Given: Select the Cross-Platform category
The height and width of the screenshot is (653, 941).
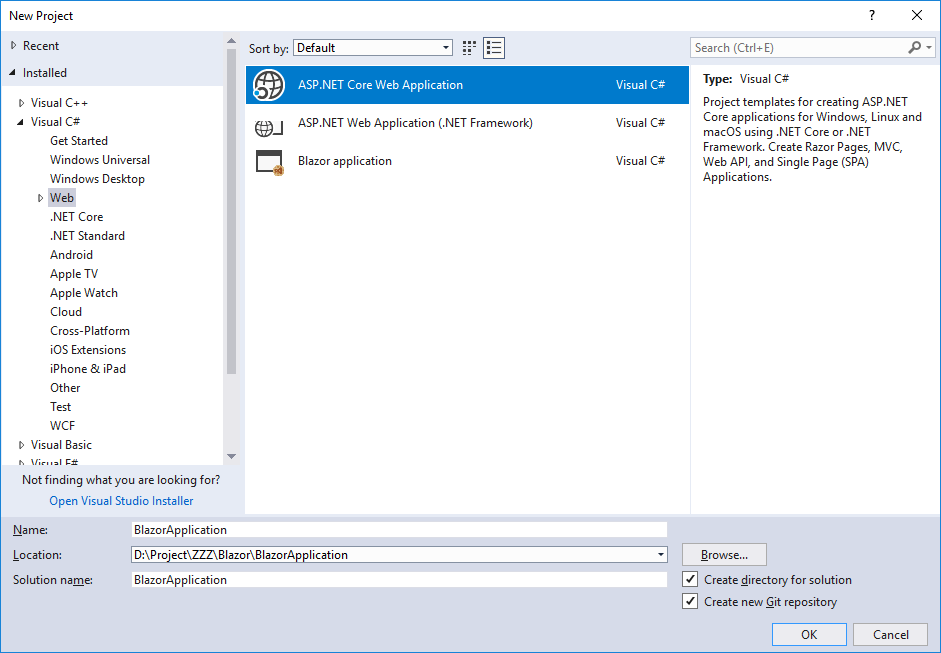Looking at the screenshot, I should click(x=90, y=331).
